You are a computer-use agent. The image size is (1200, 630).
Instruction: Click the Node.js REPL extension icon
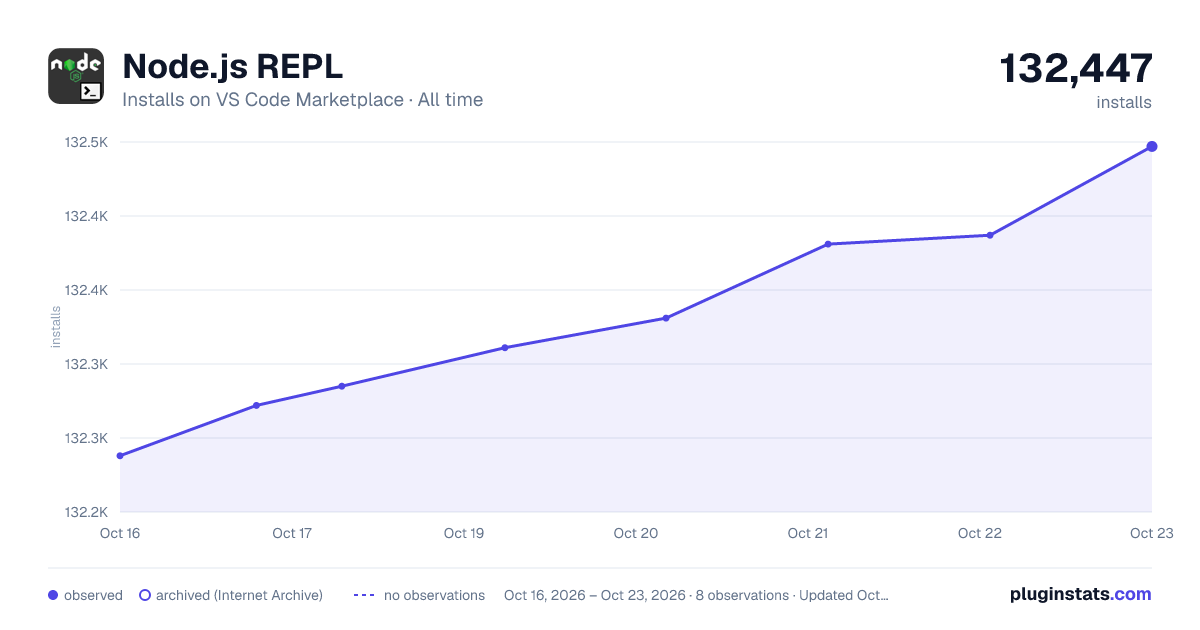[x=76, y=76]
